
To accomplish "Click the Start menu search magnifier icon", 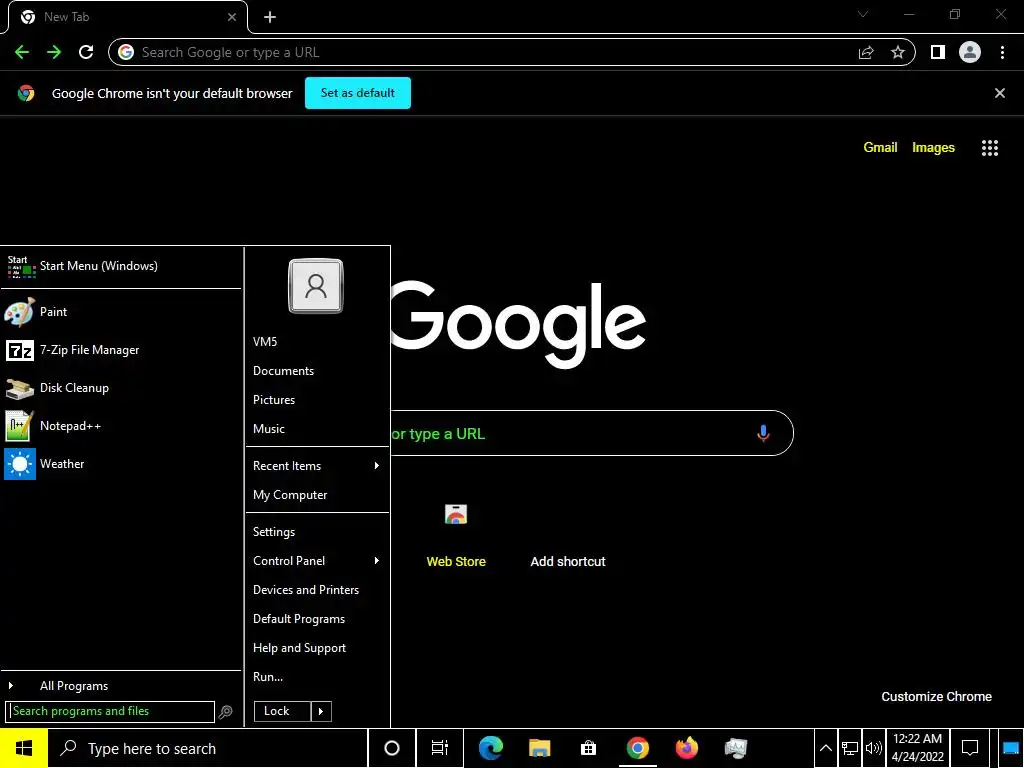I will (x=226, y=712).
